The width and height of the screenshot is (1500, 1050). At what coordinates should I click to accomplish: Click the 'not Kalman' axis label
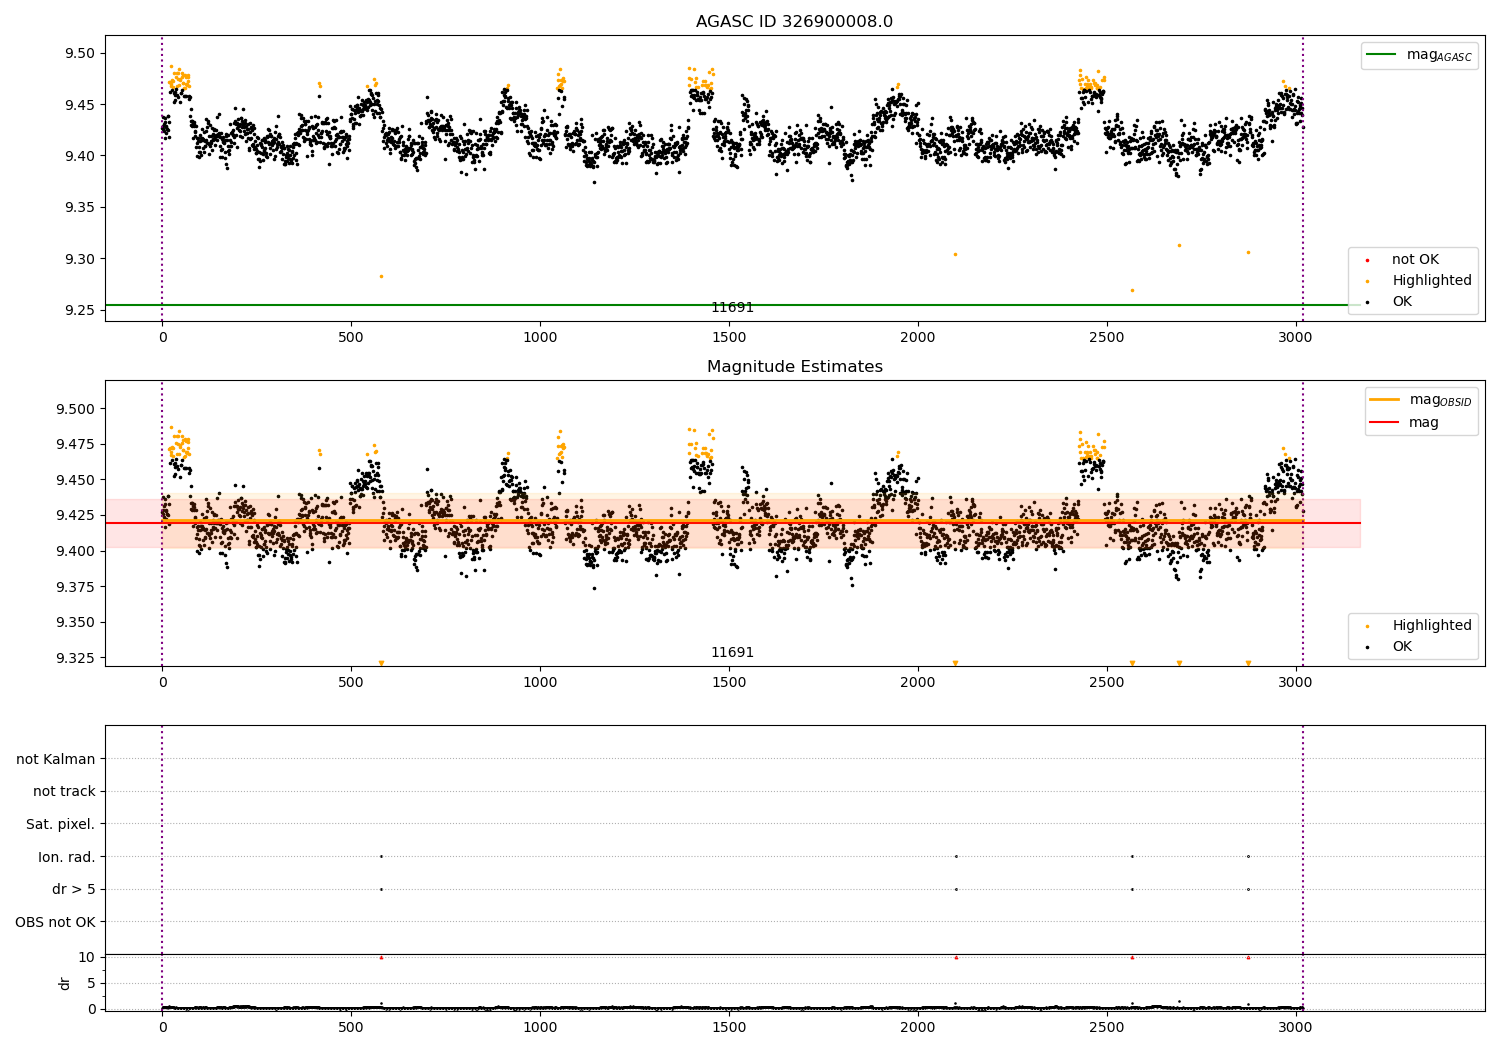pyautogui.click(x=56, y=759)
